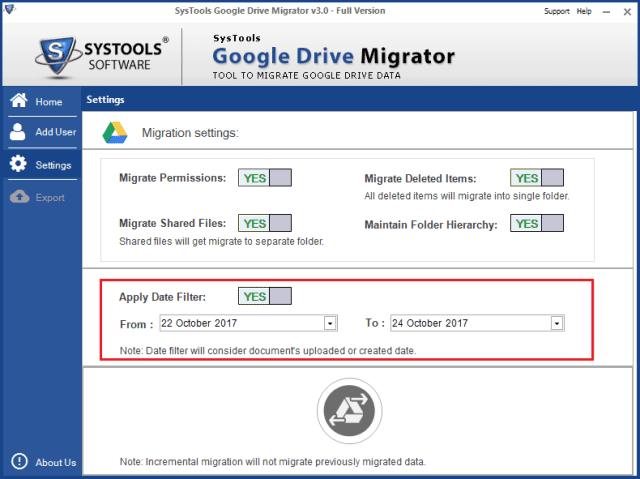Image resolution: width=640 pixels, height=479 pixels.
Task: Click the Settings header tab title
Action: [105, 100]
